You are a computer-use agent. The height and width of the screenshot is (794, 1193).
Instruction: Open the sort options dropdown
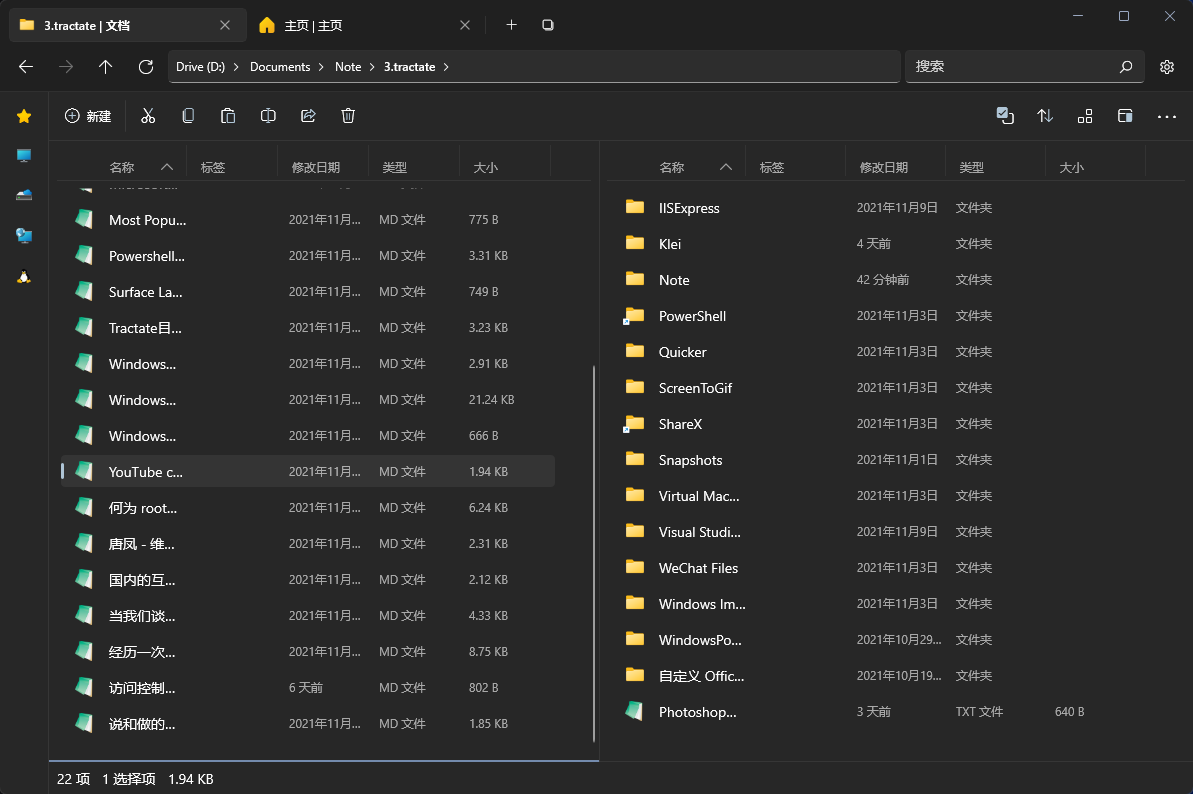tap(1045, 116)
